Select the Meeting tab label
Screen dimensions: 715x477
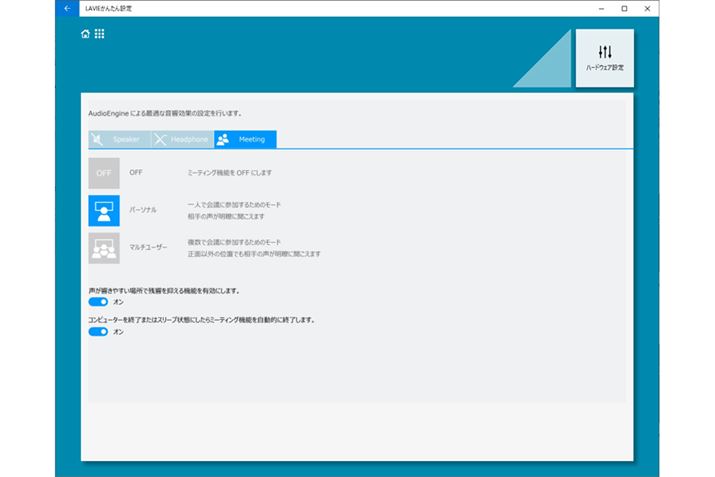click(x=251, y=139)
